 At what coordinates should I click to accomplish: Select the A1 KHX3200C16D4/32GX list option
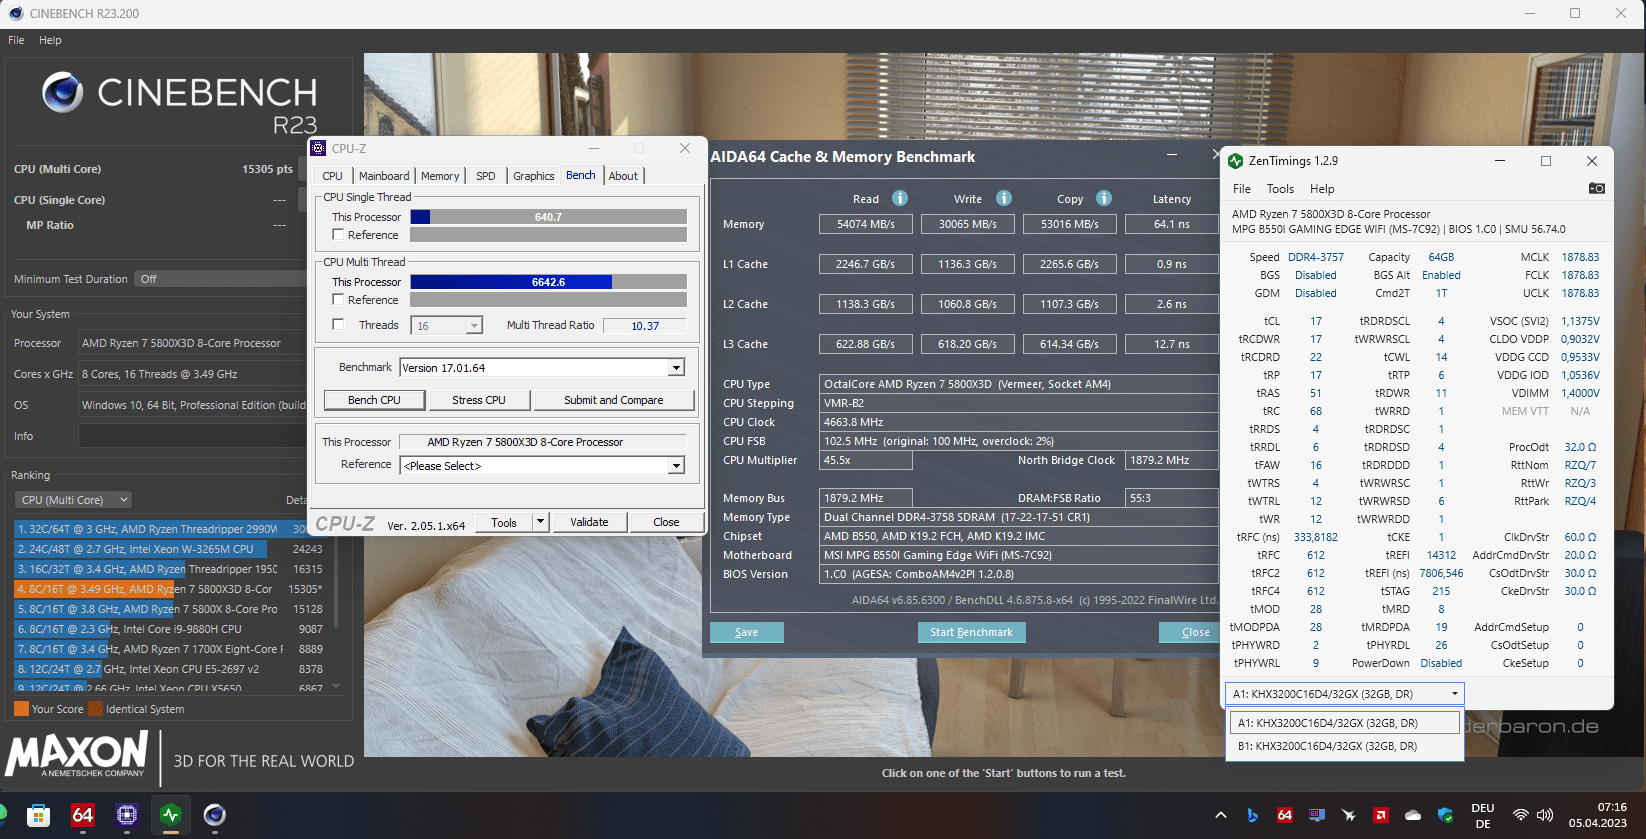point(1345,723)
